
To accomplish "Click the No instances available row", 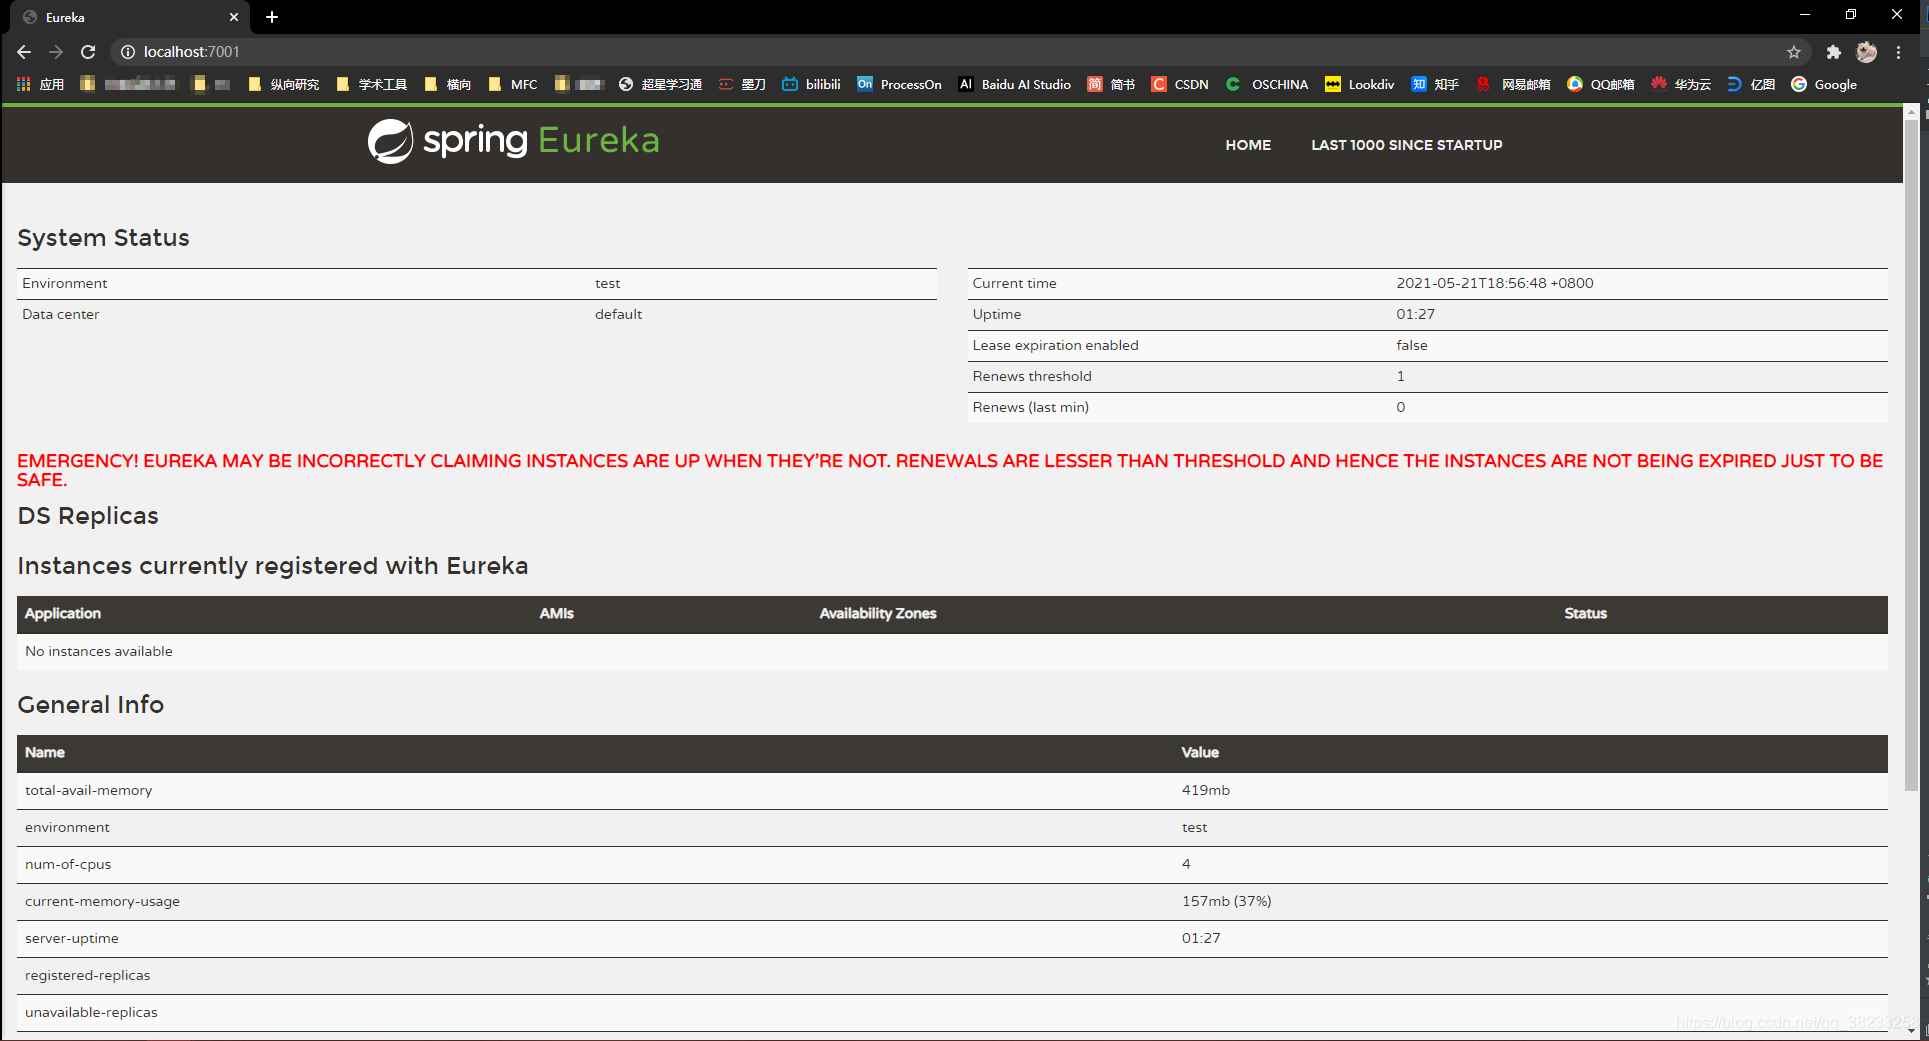I will tap(952, 651).
